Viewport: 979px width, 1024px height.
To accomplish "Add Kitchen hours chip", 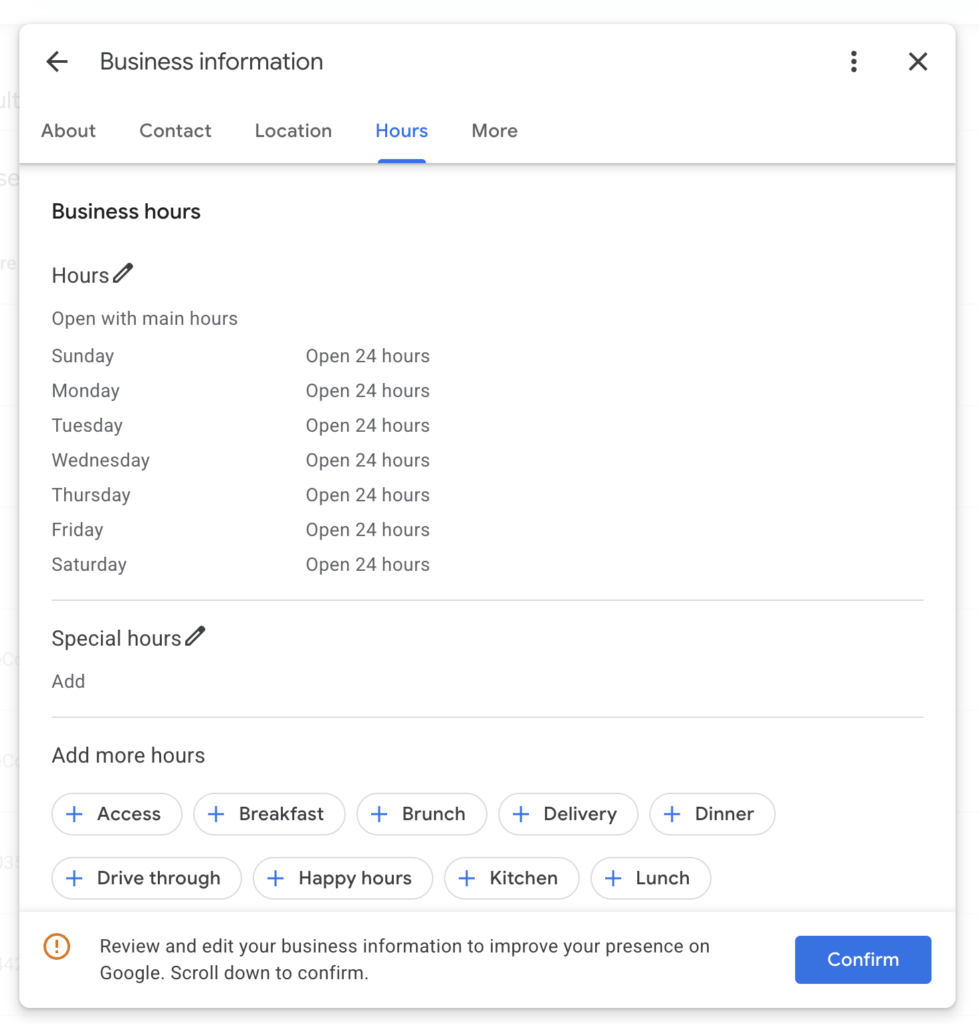I will 511,878.
